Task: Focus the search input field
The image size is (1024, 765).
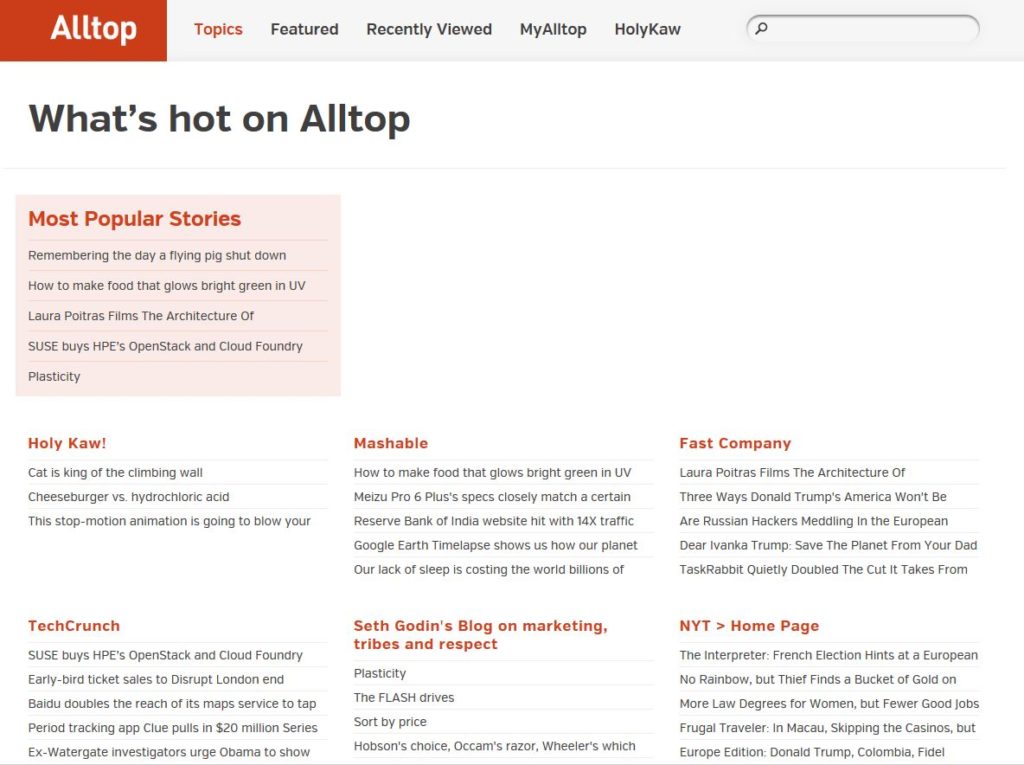Action: (863, 29)
